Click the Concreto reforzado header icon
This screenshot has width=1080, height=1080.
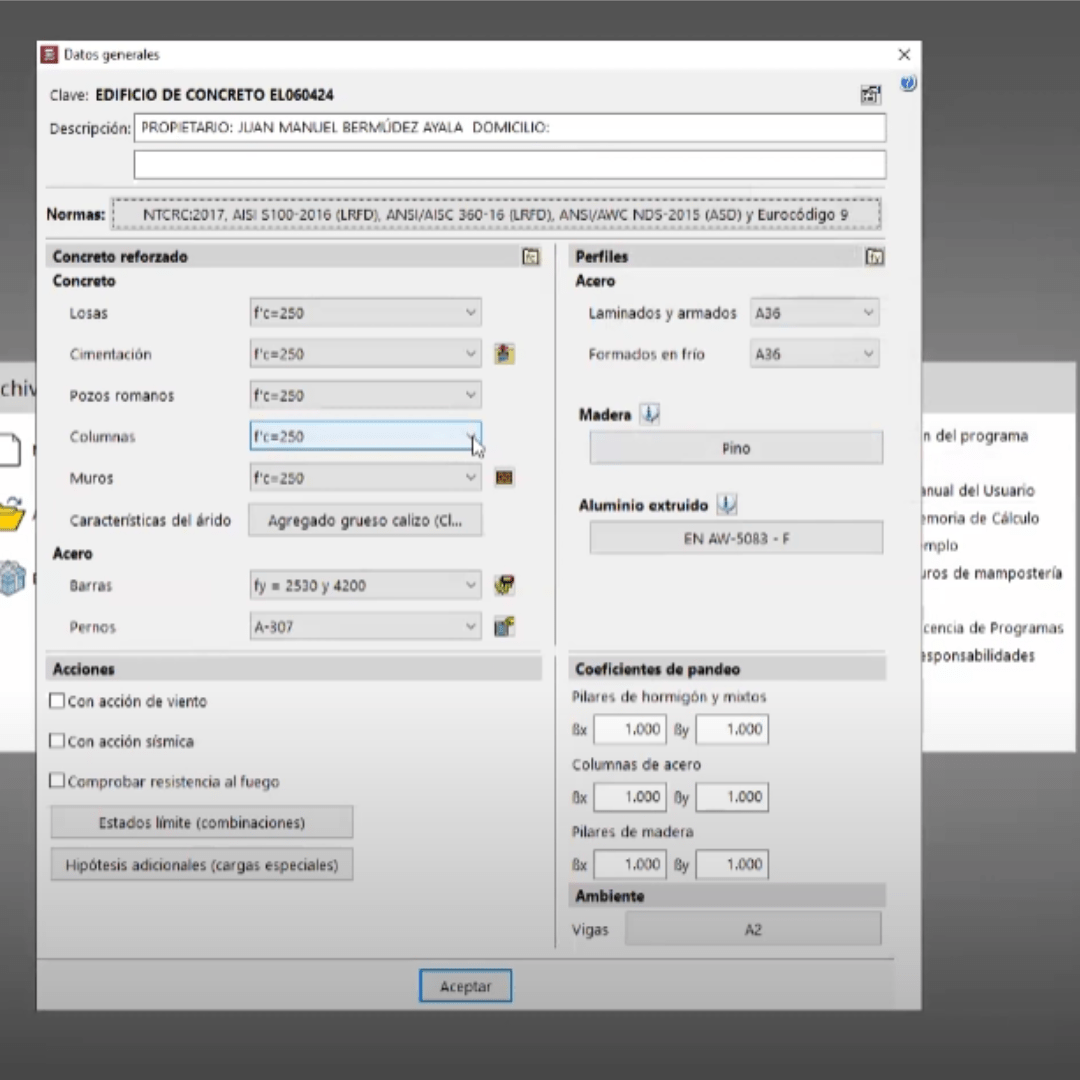click(531, 257)
